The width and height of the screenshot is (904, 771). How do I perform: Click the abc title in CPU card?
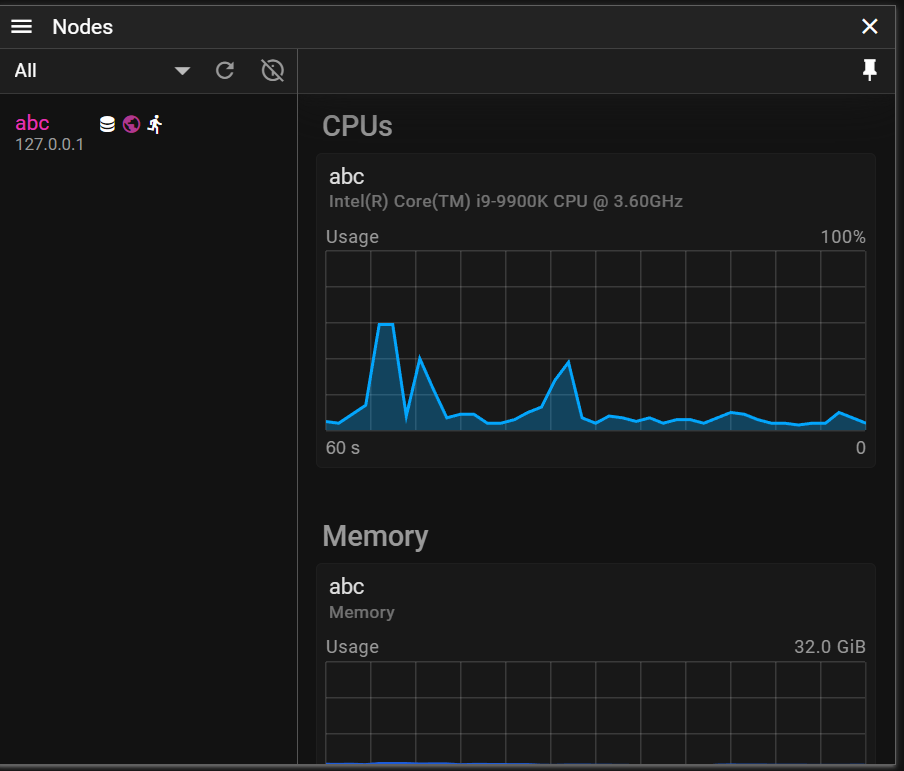pyautogui.click(x=346, y=176)
